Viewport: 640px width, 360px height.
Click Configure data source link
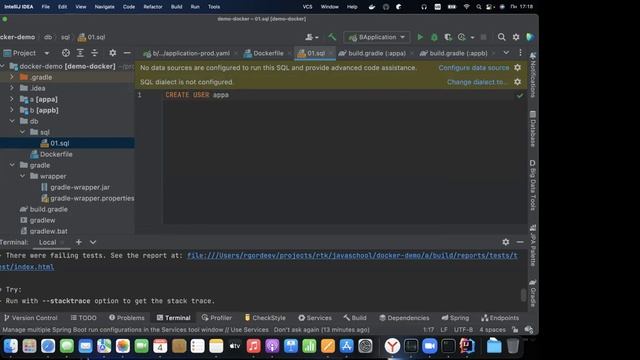(474, 68)
